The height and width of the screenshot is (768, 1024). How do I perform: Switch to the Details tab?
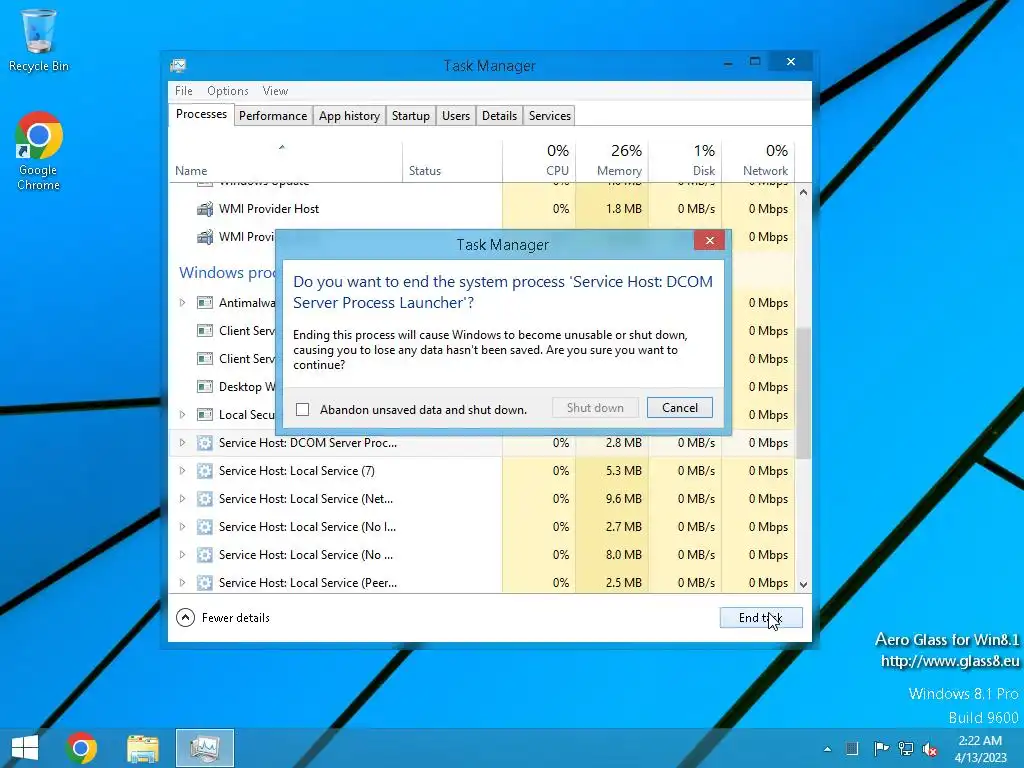coord(499,116)
